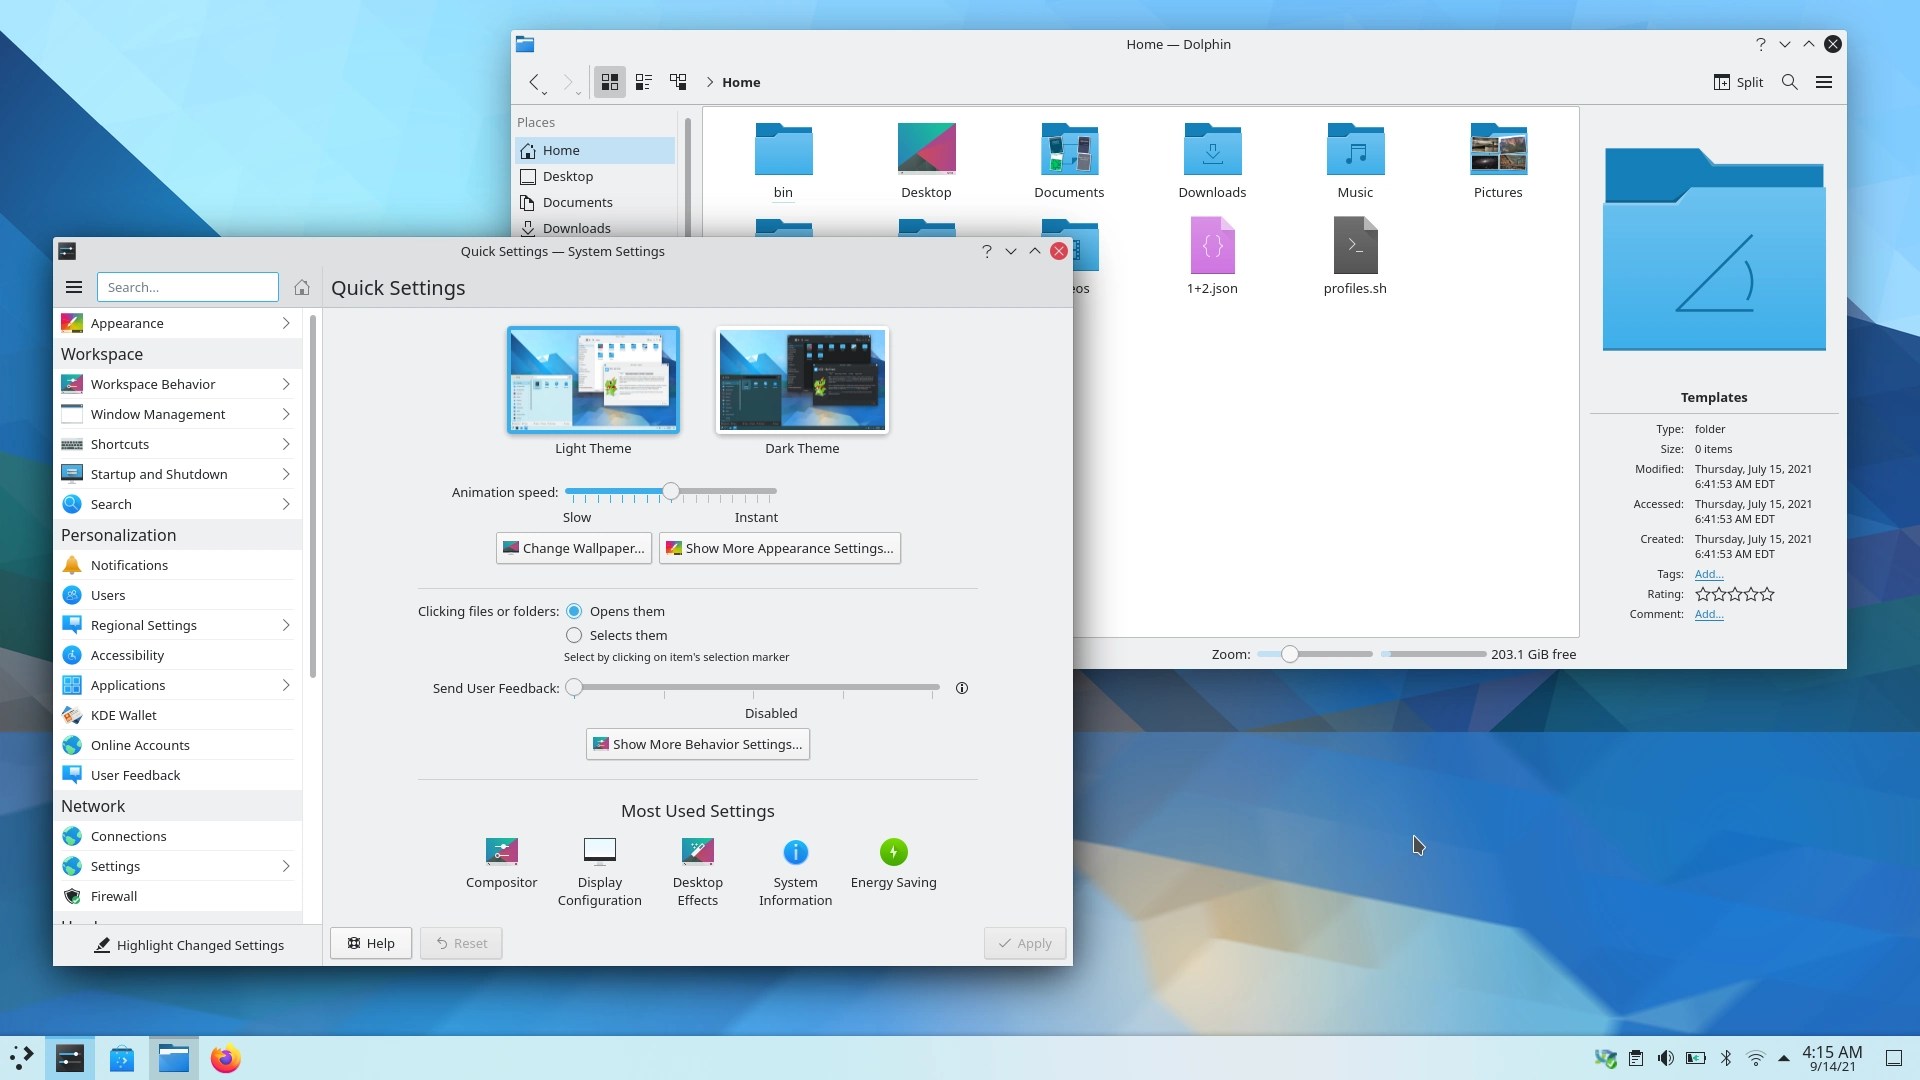Viewport: 1920px width, 1080px height.
Task: Click the System Settings home icon
Action: point(301,288)
